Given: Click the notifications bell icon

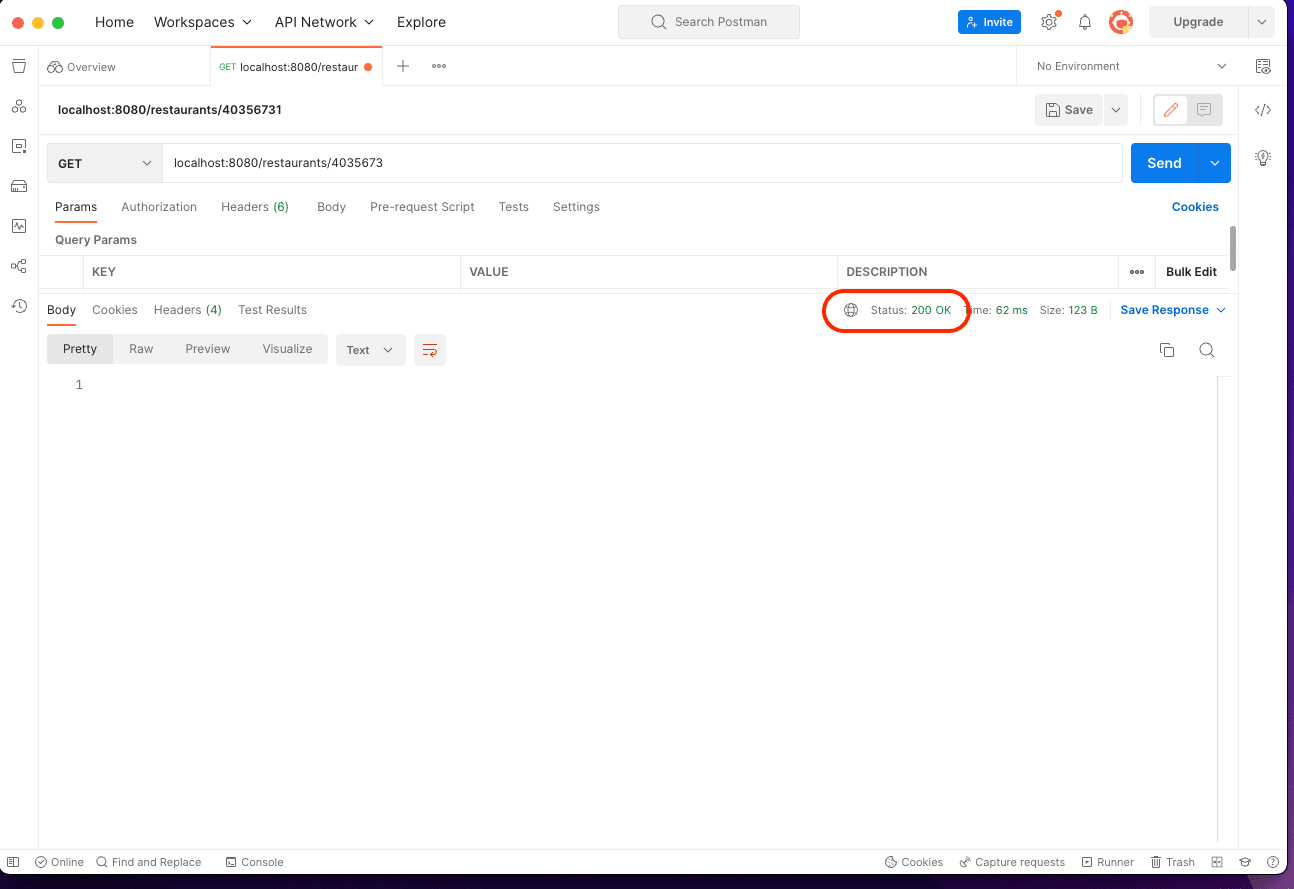Looking at the screenshot, I should coord(1084,22).
